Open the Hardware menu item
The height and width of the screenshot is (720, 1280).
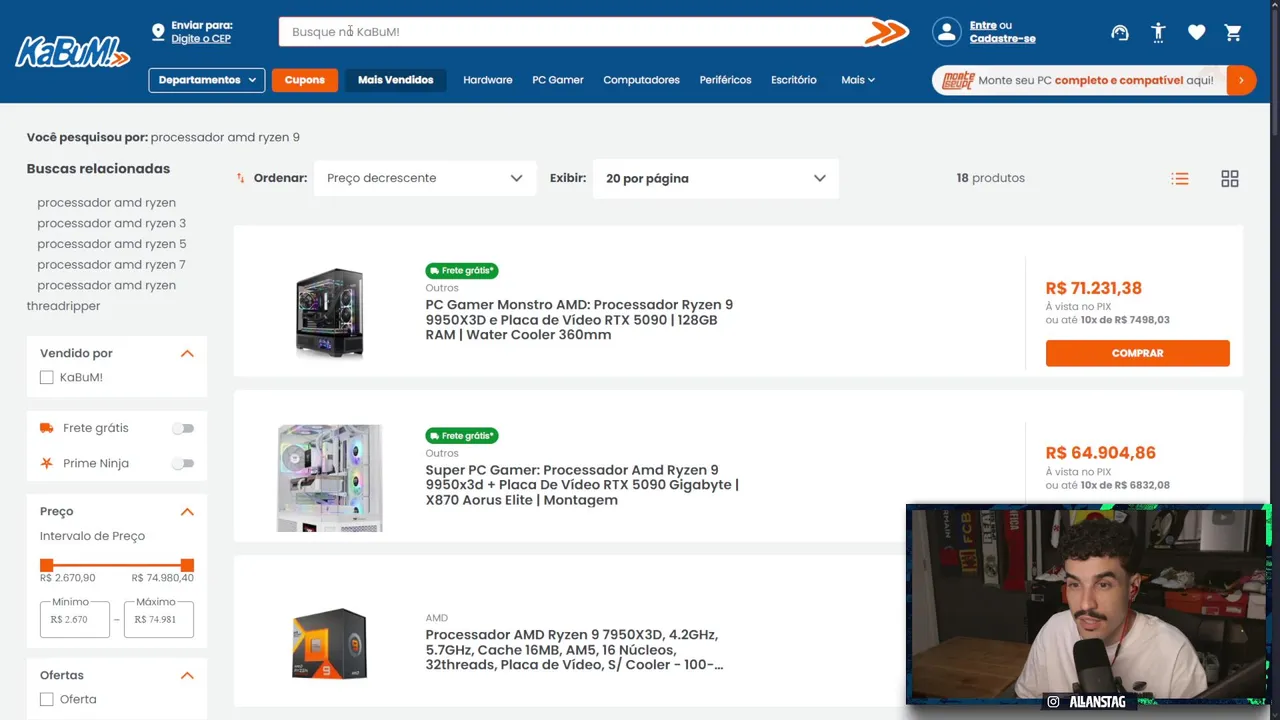[x=488, y=80]
